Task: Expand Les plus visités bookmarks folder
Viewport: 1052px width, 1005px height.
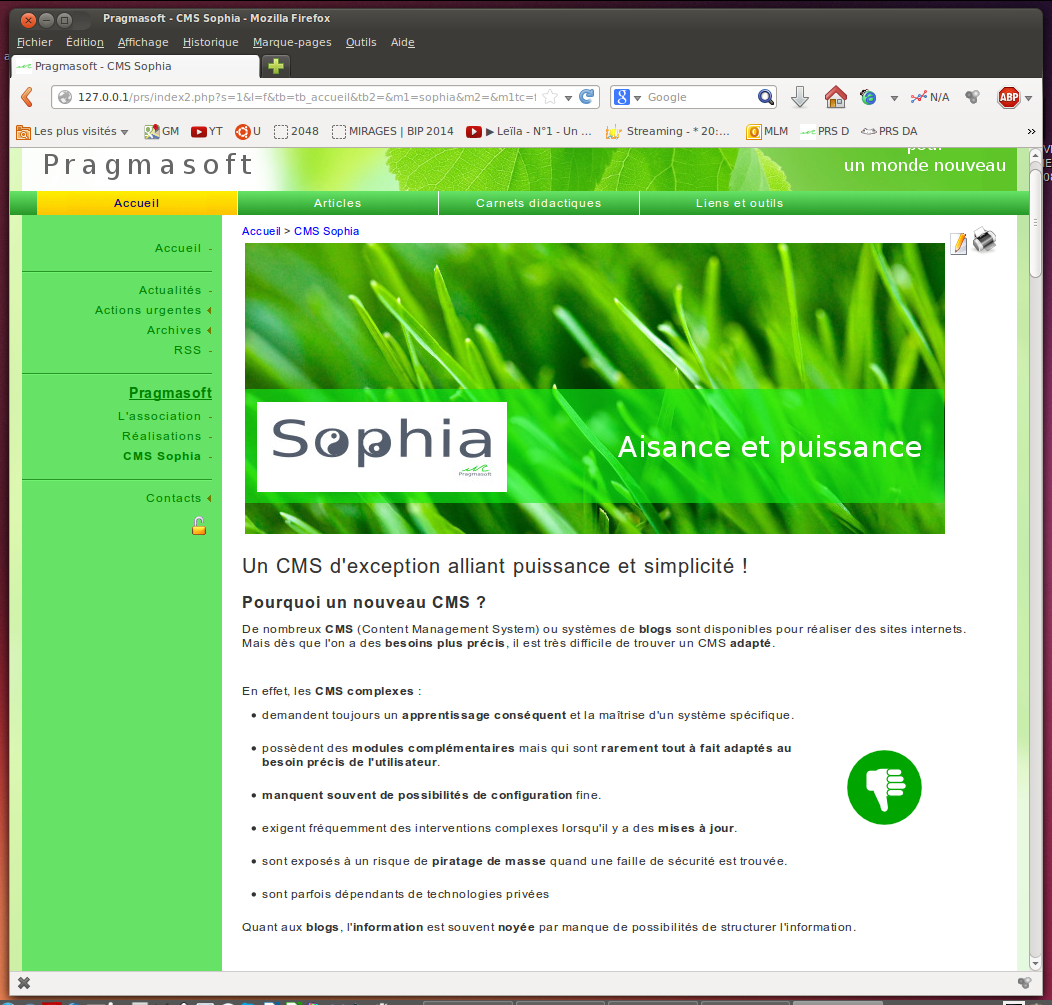Action: tap(71, 131)
